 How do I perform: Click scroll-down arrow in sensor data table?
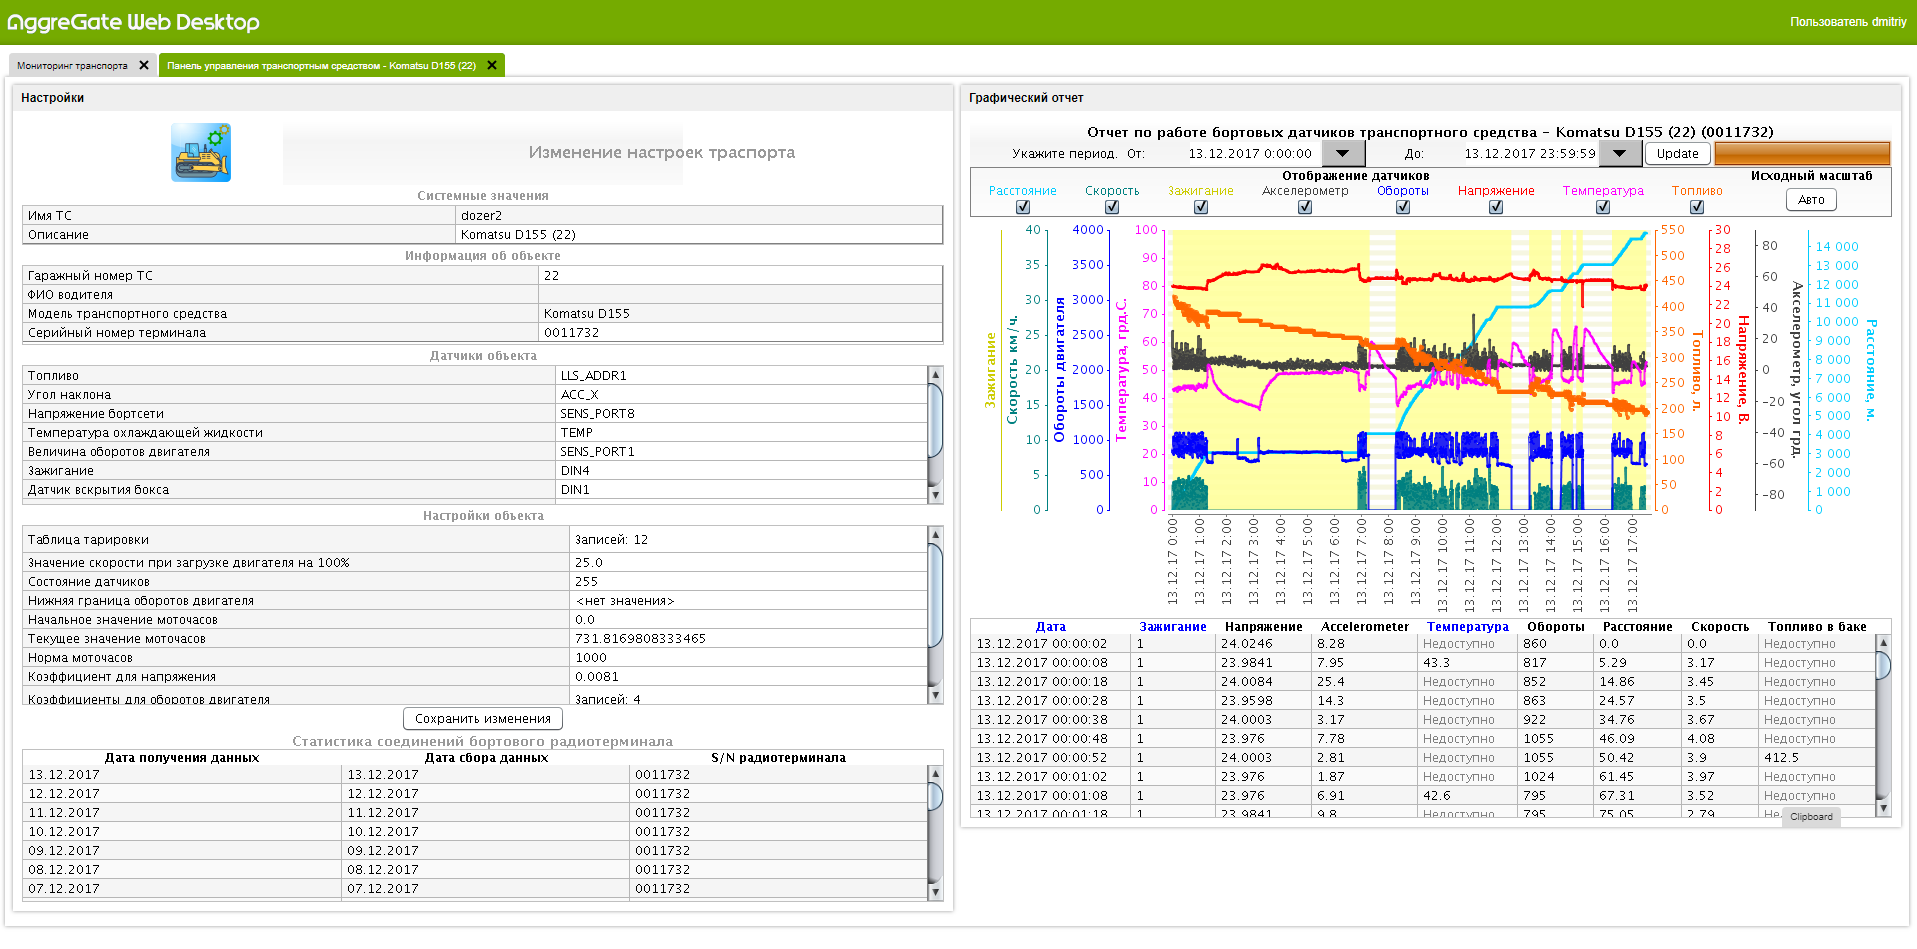[1883, 808]
